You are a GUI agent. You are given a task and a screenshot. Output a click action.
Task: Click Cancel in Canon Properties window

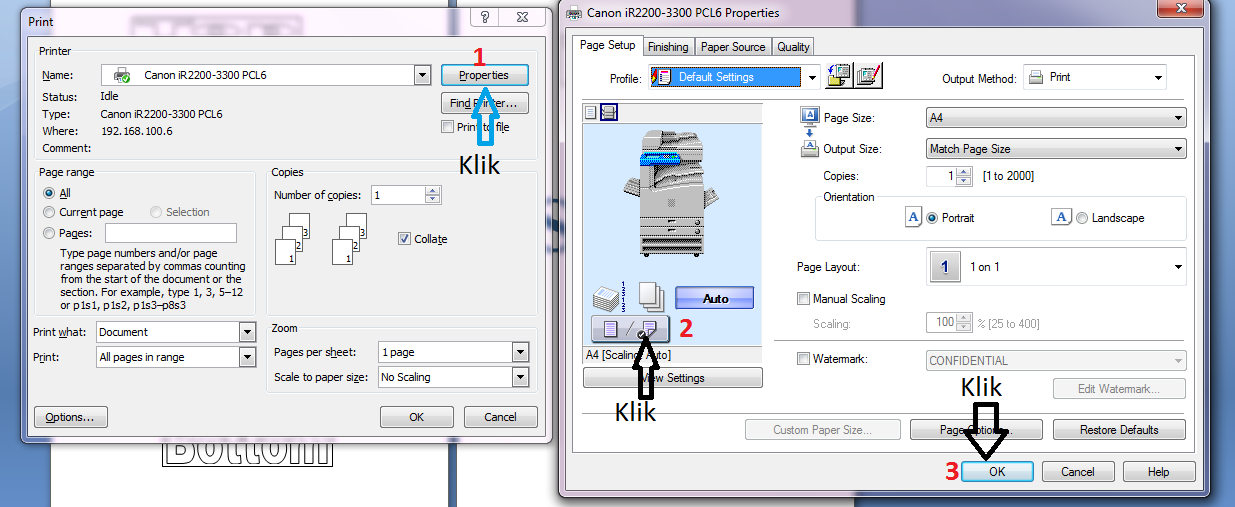1078,472
